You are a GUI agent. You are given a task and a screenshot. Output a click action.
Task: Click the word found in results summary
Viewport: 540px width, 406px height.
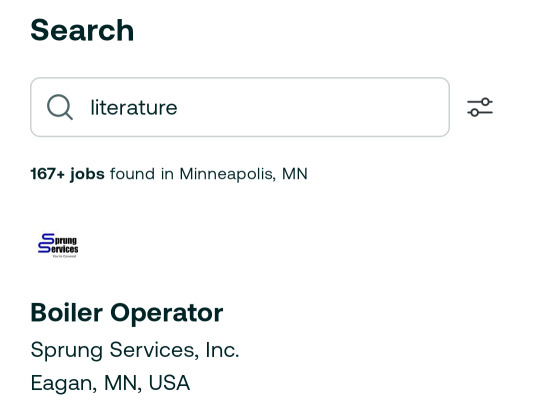tap(132, 174)
